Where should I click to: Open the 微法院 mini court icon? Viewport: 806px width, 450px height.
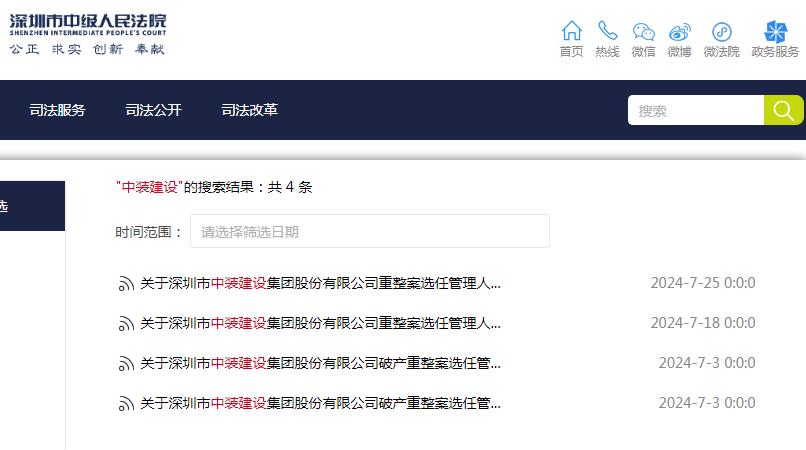[722, 32]
